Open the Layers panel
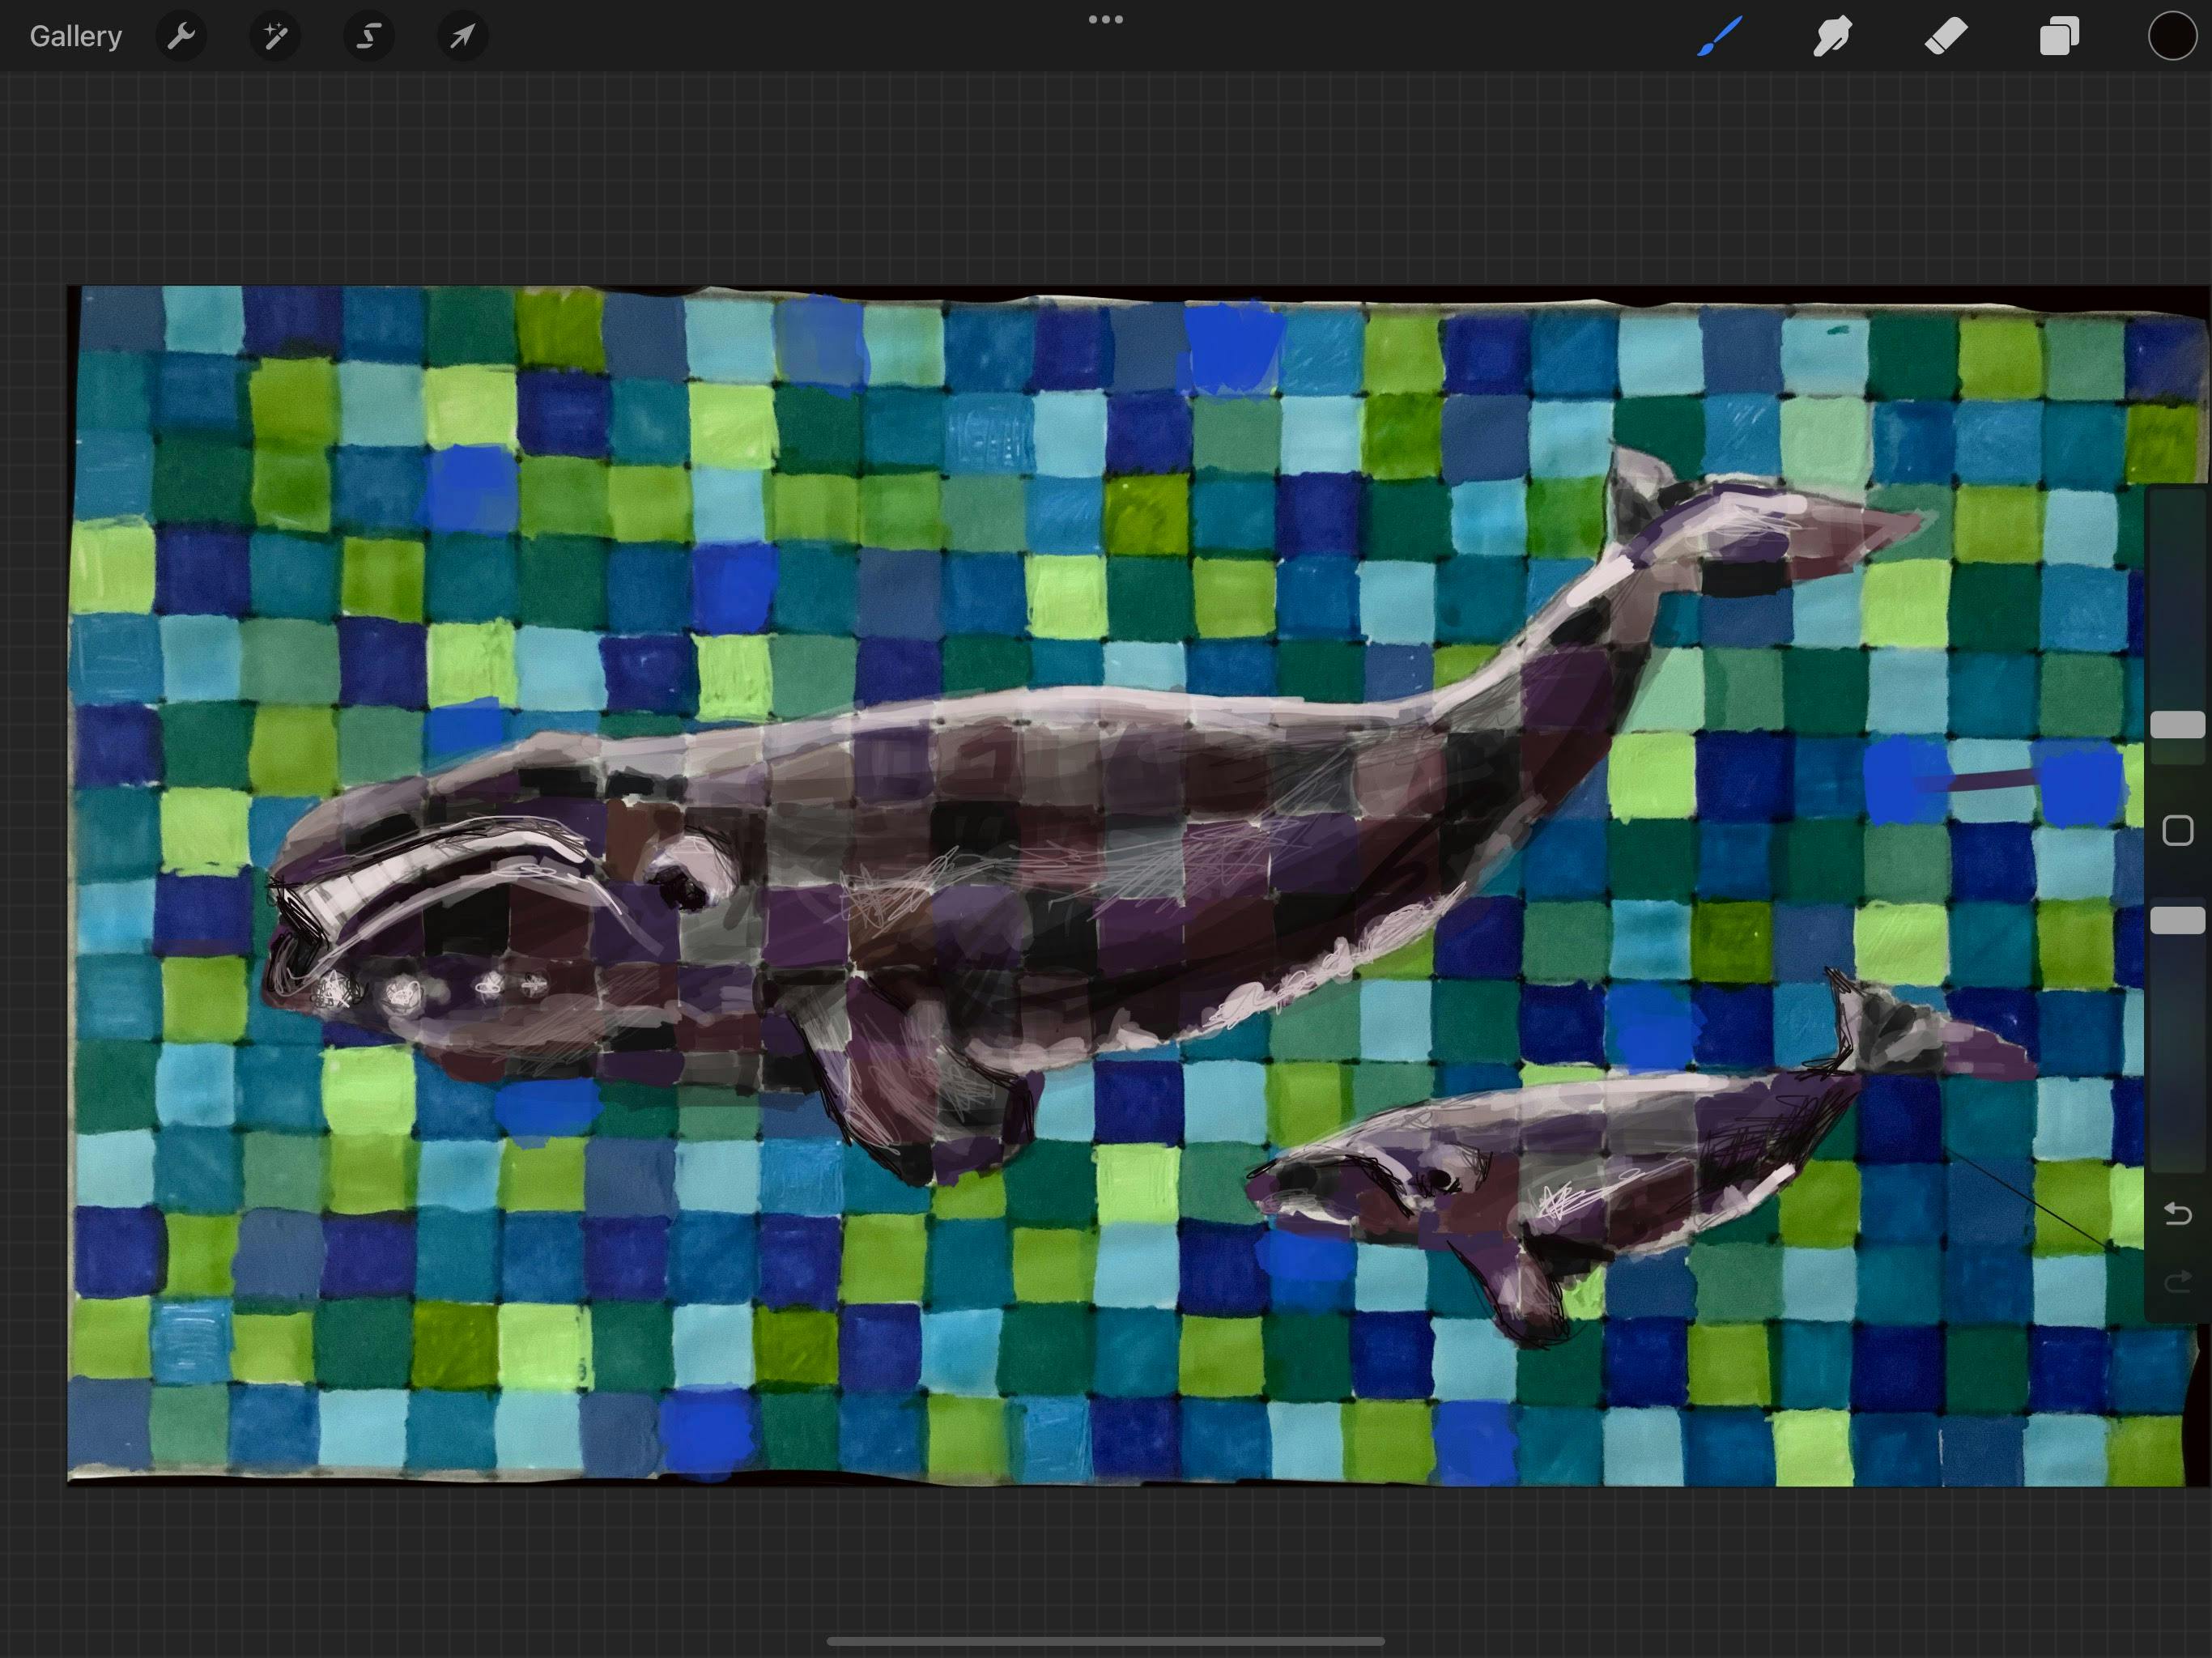Image resolution: width=2212 pixels, height=1658 pixels. (2059, 37)
